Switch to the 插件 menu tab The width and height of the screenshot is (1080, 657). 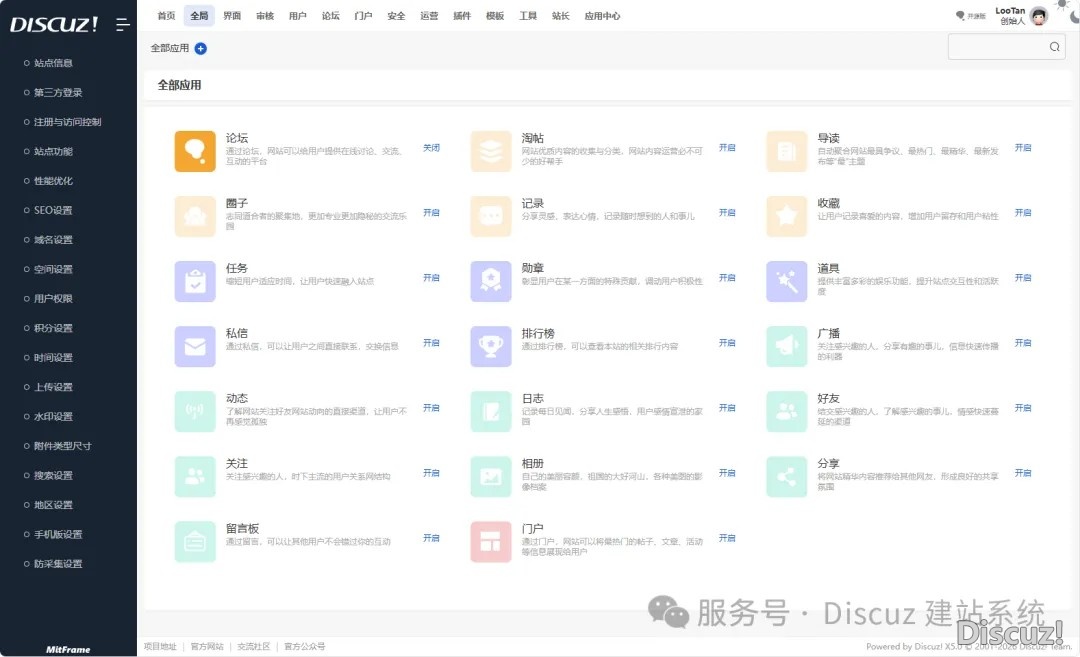click(x=461, y=16)
